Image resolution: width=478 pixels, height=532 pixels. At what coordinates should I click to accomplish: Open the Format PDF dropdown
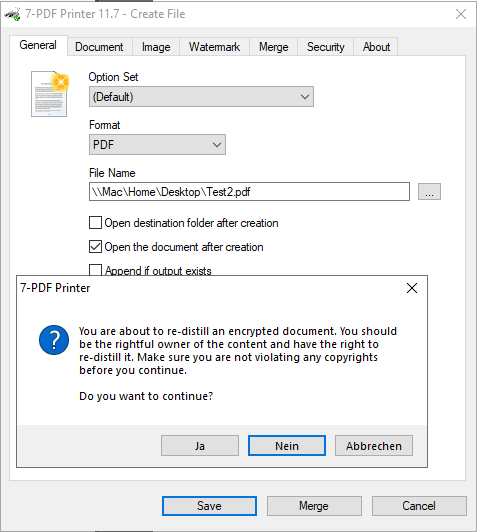[x=157, y=145]
